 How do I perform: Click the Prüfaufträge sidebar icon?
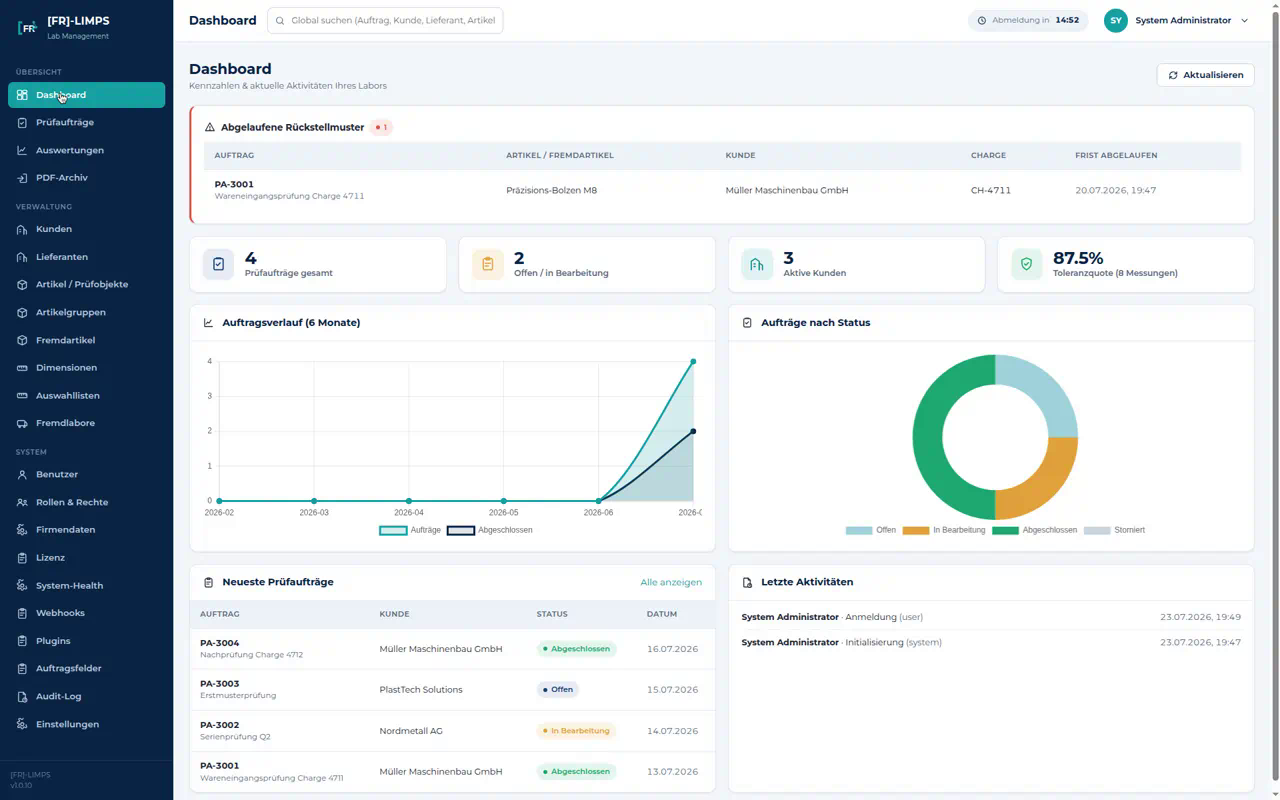pos(22,123)
